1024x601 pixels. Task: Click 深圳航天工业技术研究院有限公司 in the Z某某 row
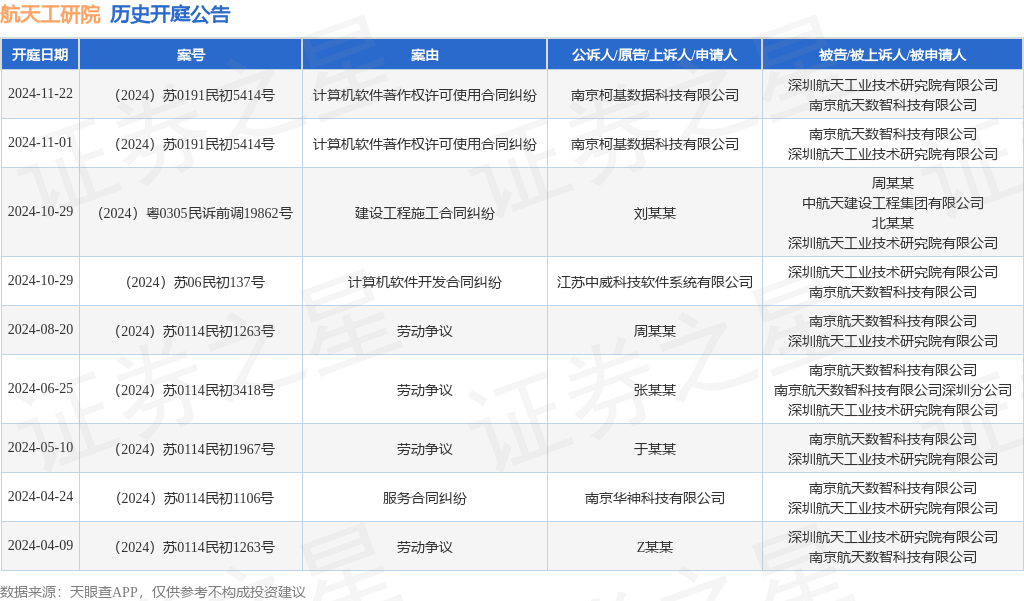click(x=893, y=537)
